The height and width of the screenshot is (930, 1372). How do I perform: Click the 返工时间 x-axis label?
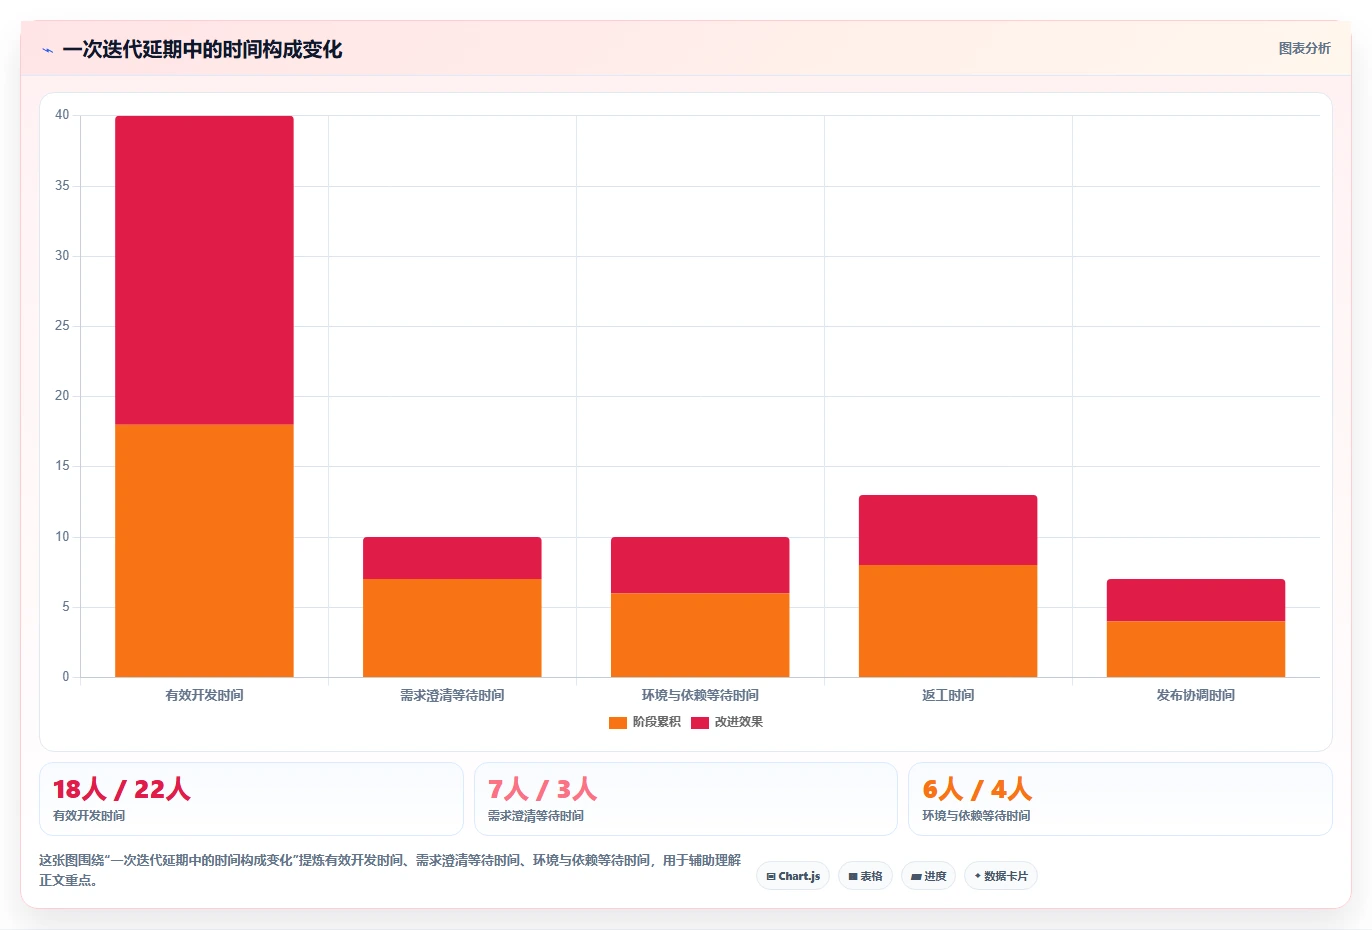coord(948,695)
